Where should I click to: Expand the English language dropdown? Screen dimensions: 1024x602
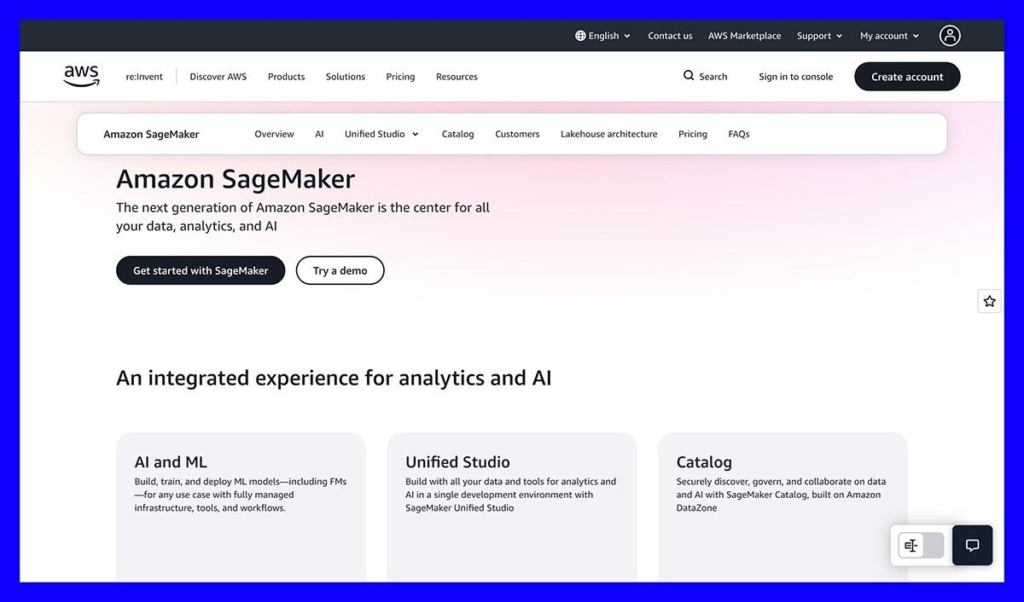[x=603, y=36]
